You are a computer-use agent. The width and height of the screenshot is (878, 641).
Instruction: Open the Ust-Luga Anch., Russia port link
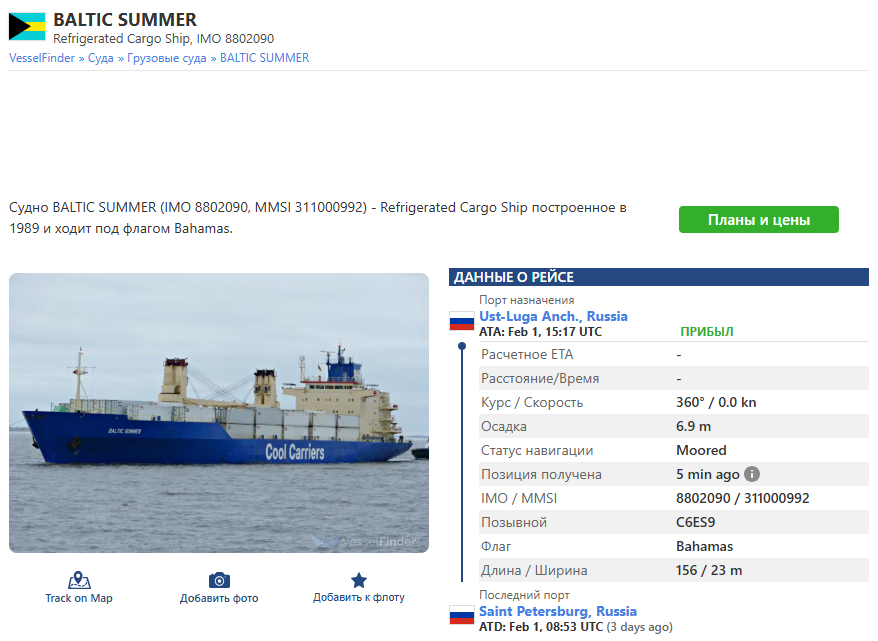tap(553, 316)
